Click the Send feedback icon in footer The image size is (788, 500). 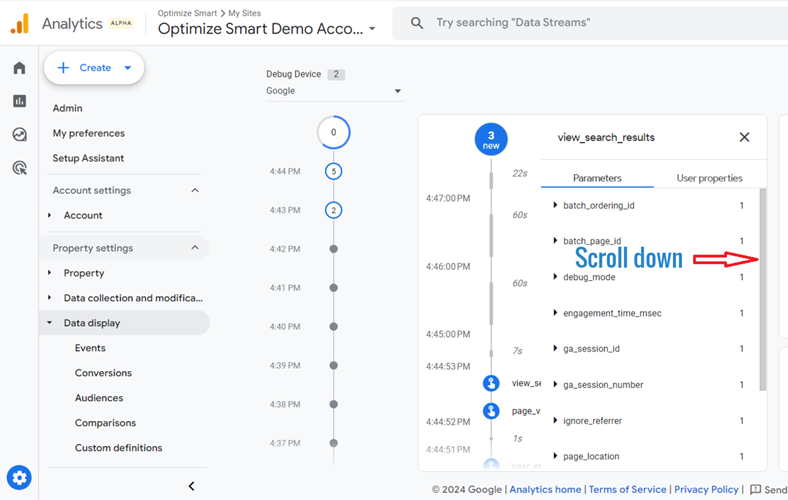point(755,489)
